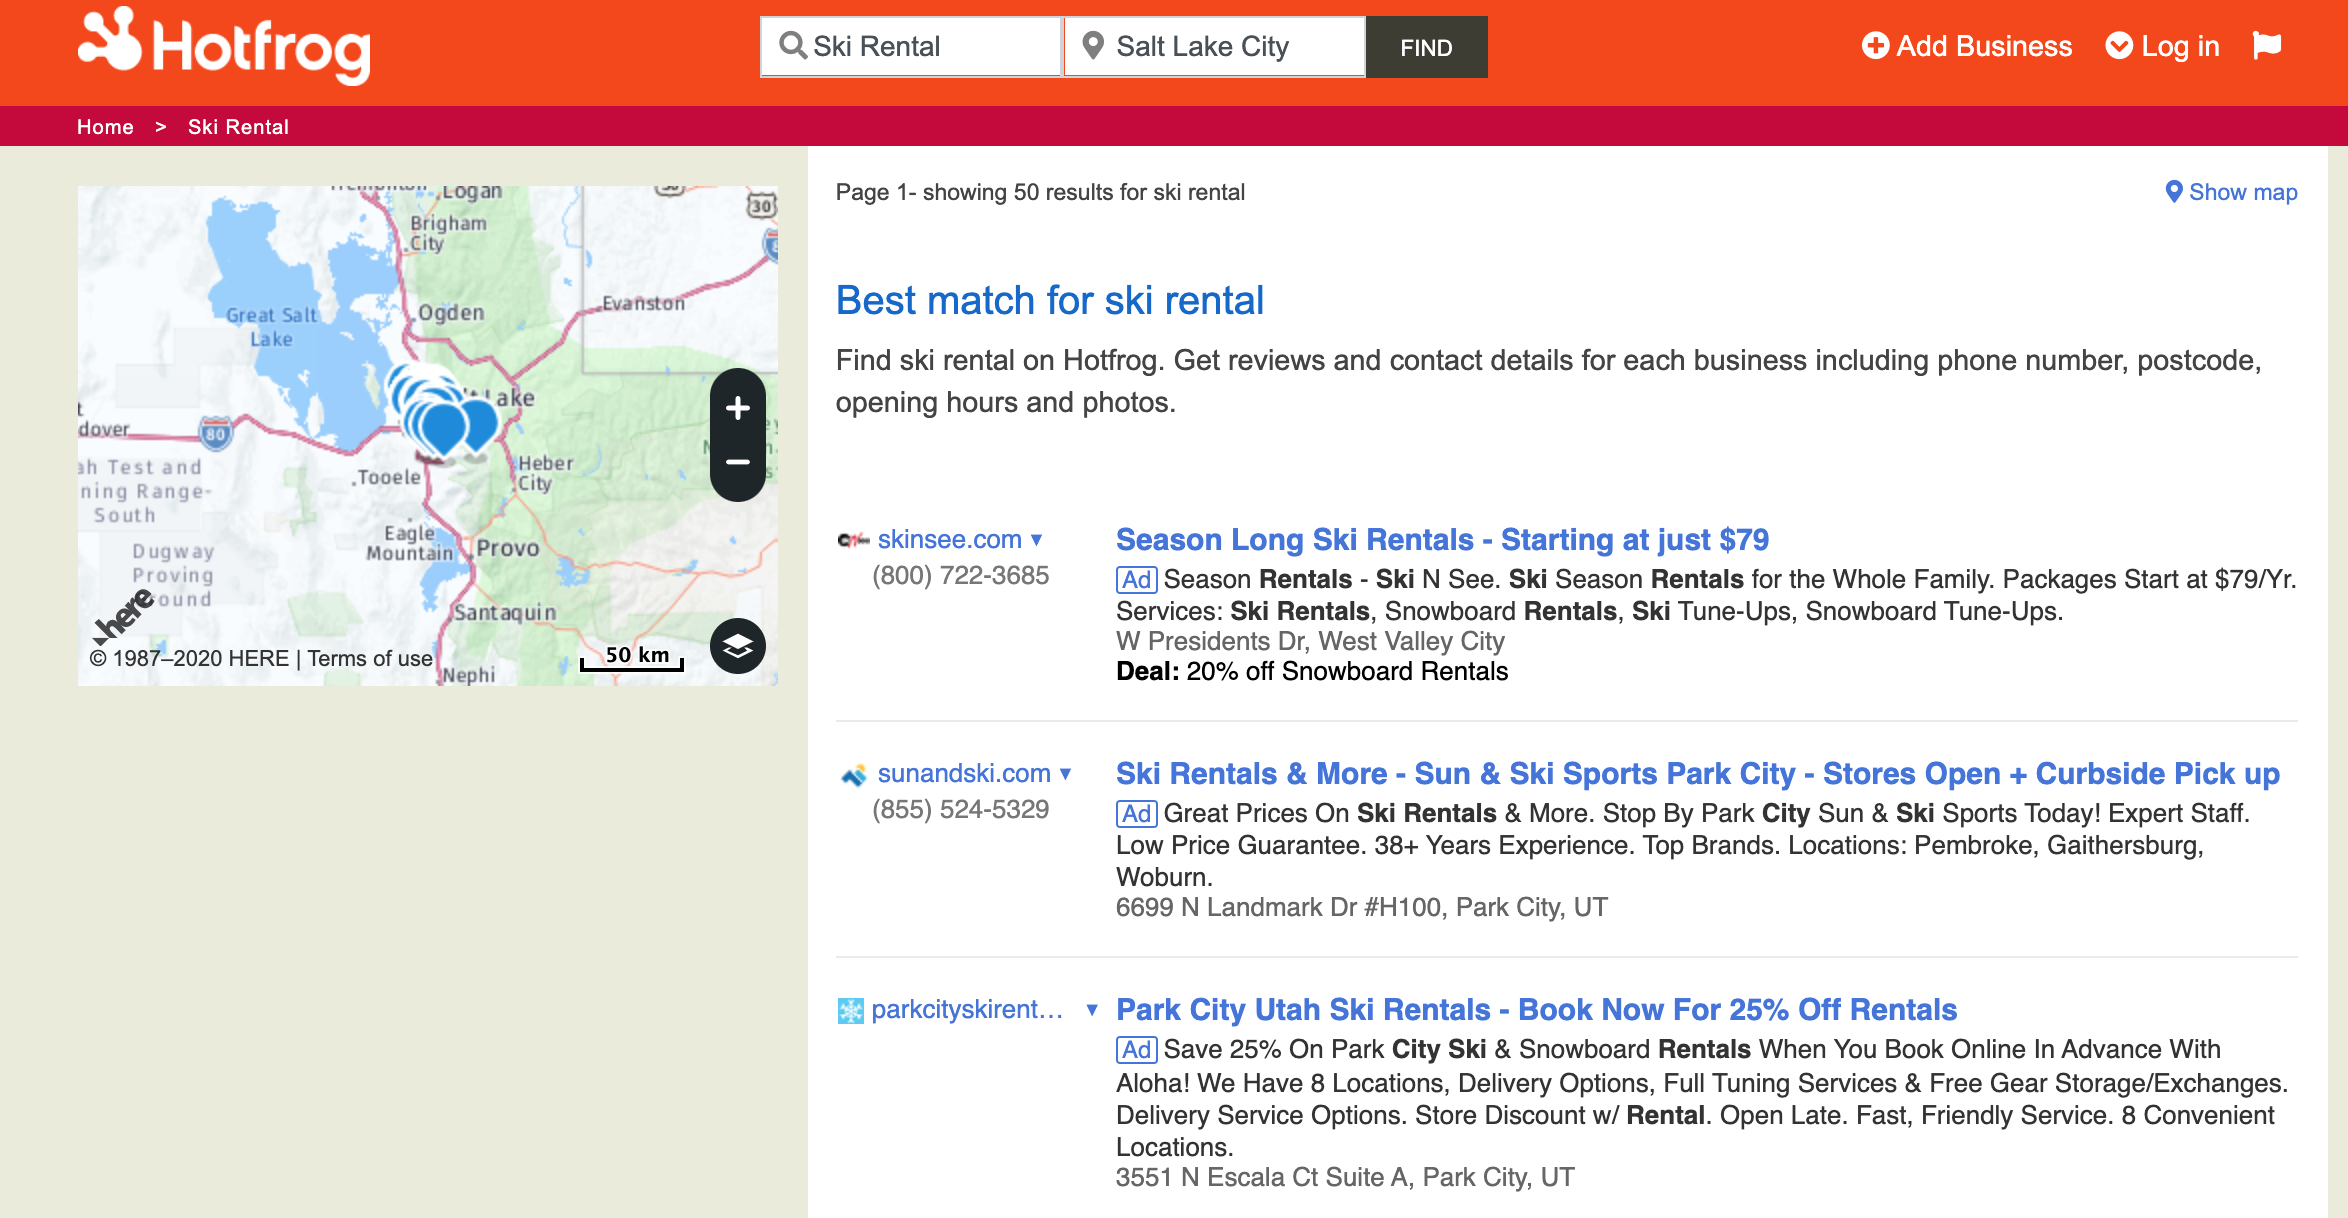Click the map zoom in plus button
The image size is (2348, 1218).
738,407
